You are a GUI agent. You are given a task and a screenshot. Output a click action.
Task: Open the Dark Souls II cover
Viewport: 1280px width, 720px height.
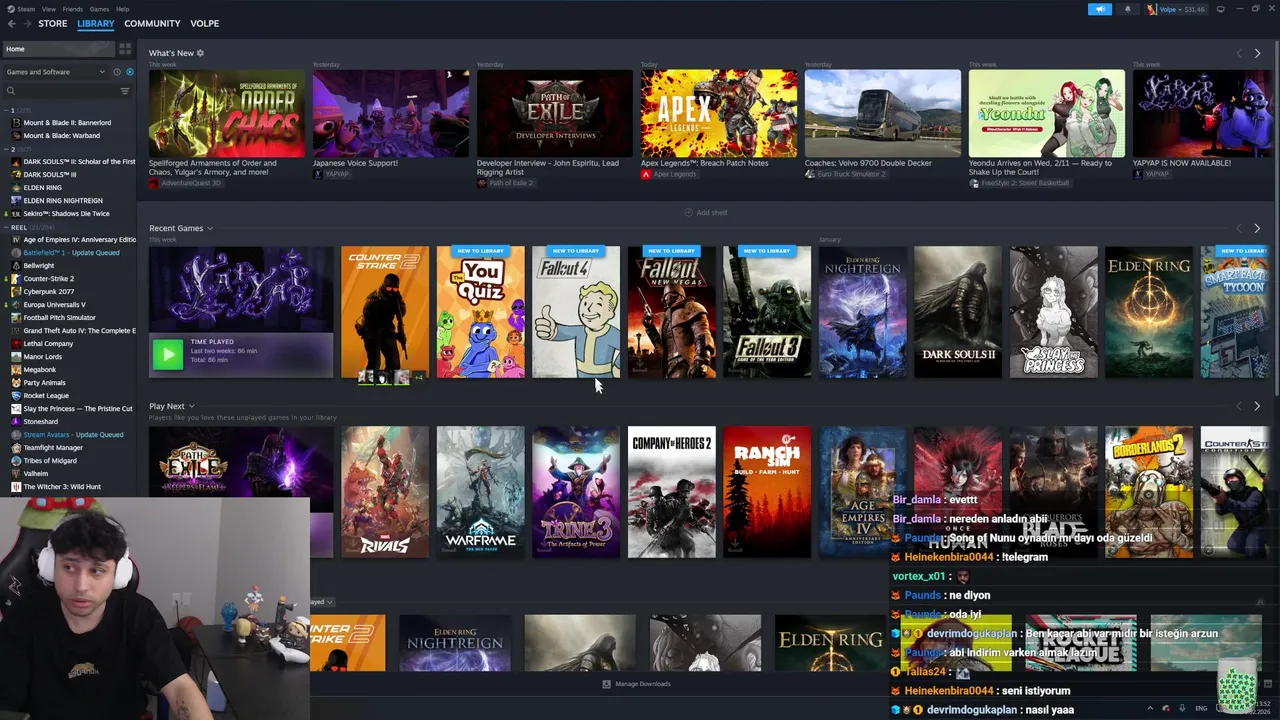coord(958,312)
